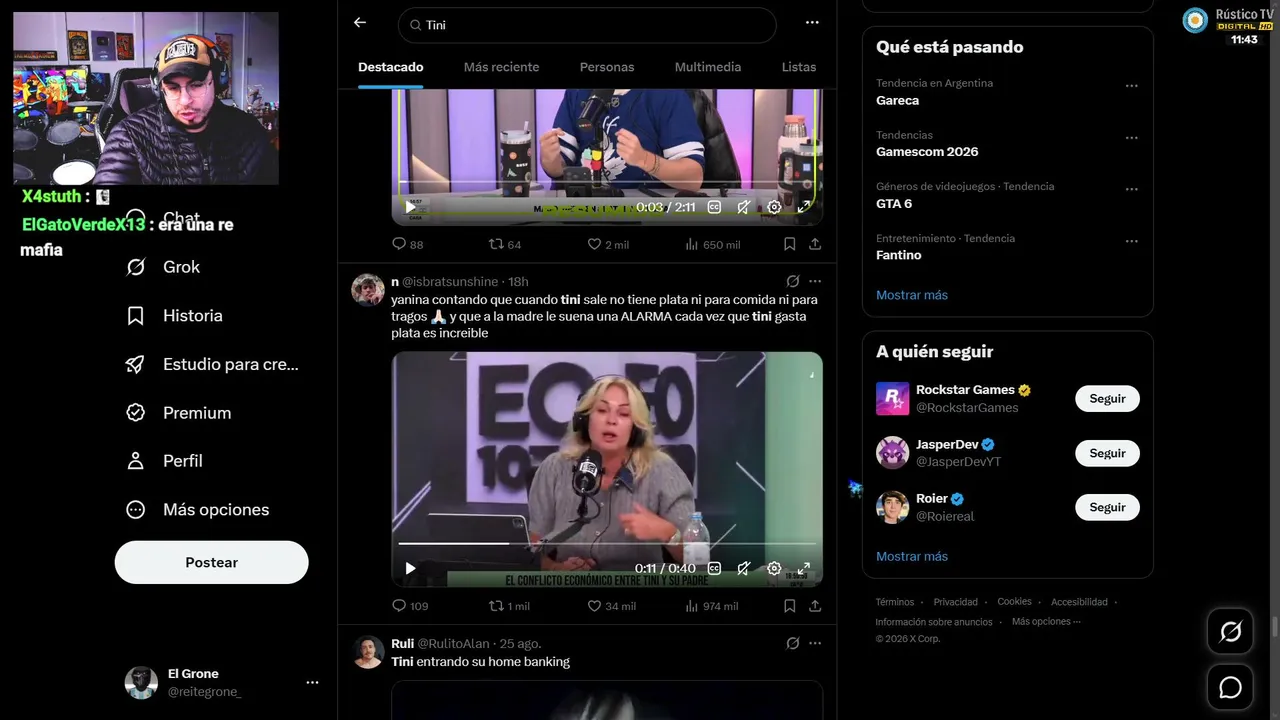The height and width of the screenshot is (720, 1280).
Task: Reply to the post with 88 comments
Action: [408, 244]
